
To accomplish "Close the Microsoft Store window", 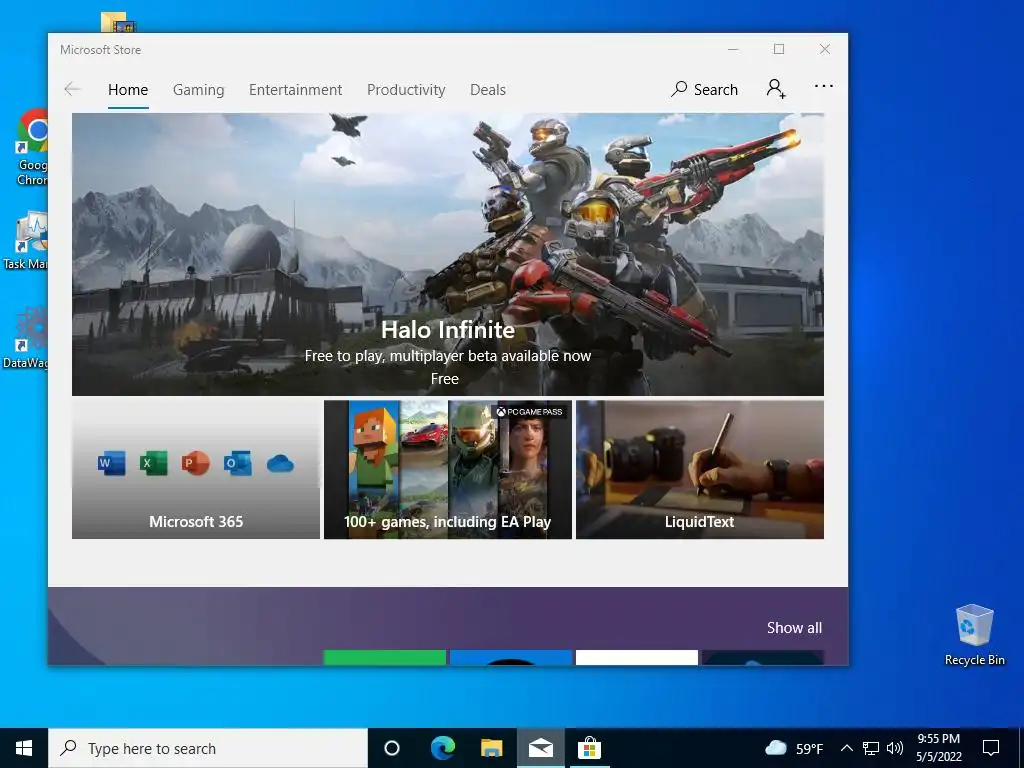I will point(825,50).
